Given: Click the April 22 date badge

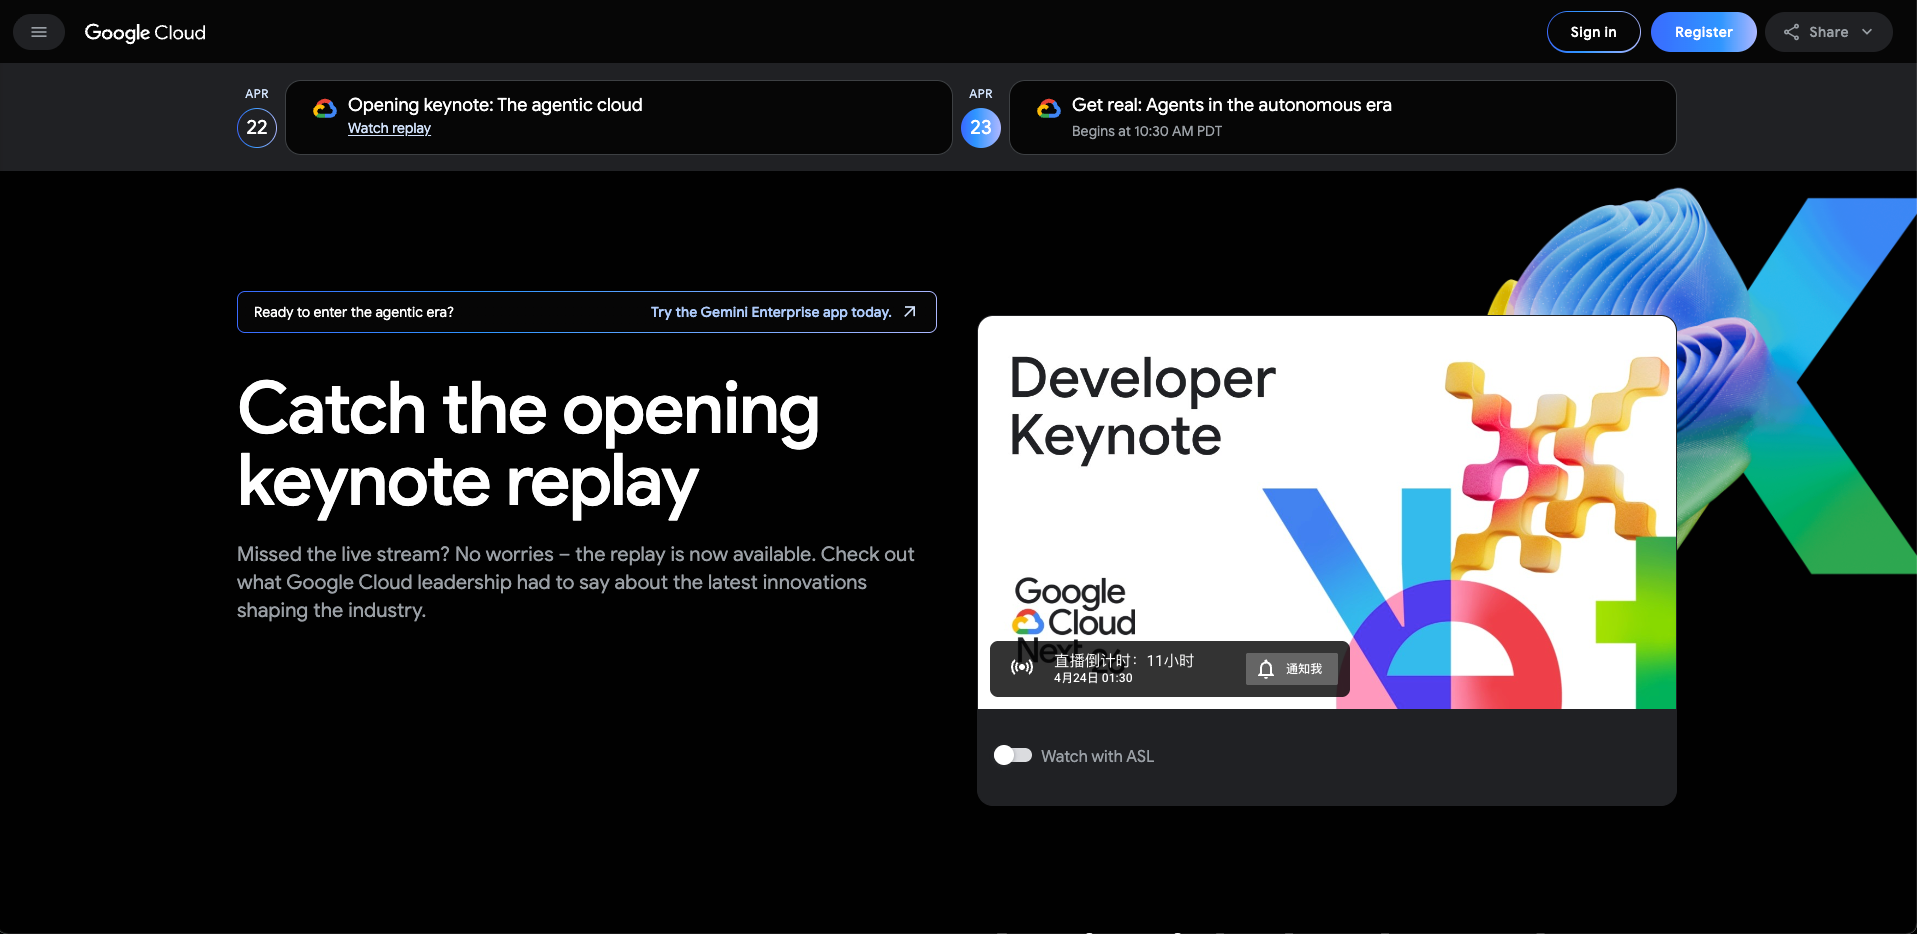Looking at the screenshot, I should click(x=257, y=127).
